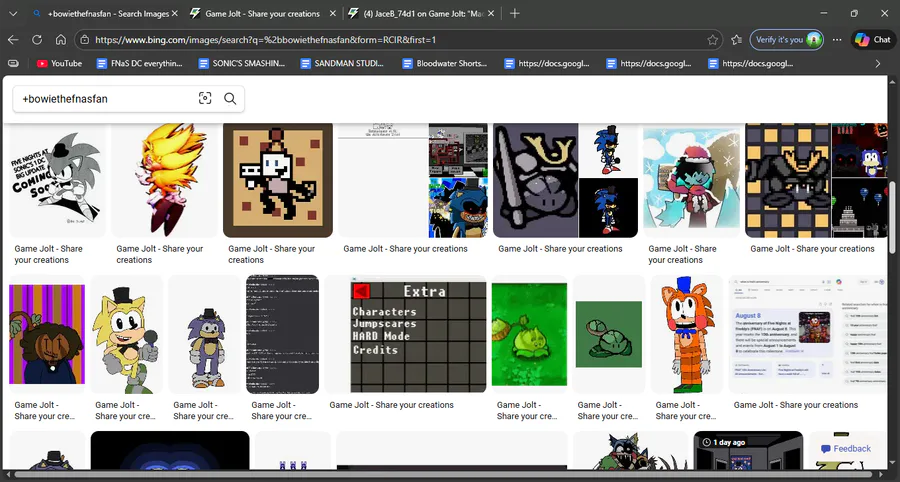Expand the tab search dropdown arrow

[14, 13]
